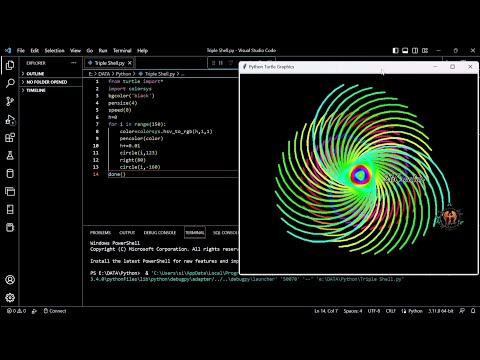Viewport: 480px width, 360px height.
Task: Click the feedback icon in status bar
Action: click(462, 311)
